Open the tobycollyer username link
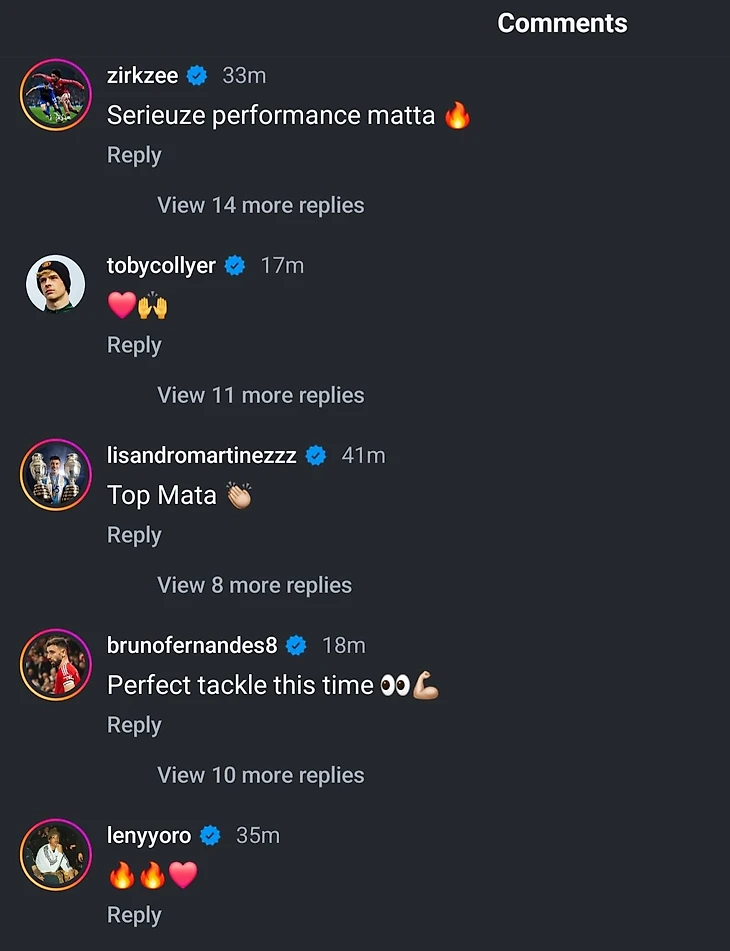Image resolution: width=730 pixels, height=951 pixels. pyautogui.click(x=161, y=266)
